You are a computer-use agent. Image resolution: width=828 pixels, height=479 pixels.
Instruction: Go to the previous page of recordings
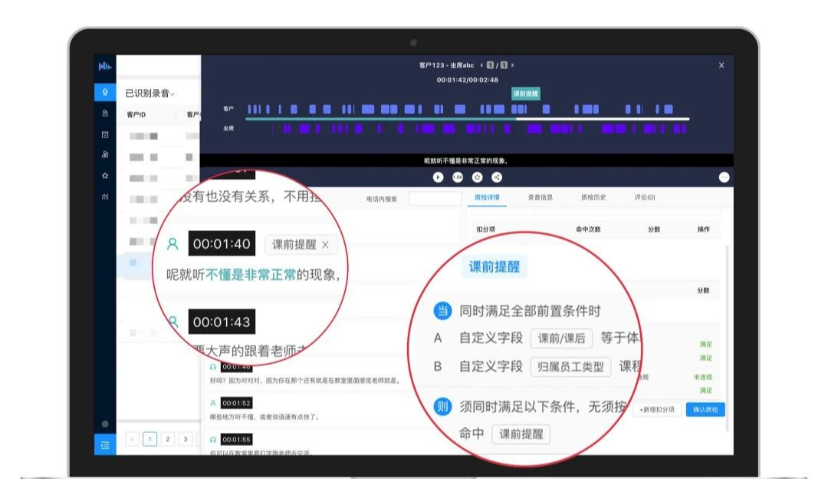point(132,439)
